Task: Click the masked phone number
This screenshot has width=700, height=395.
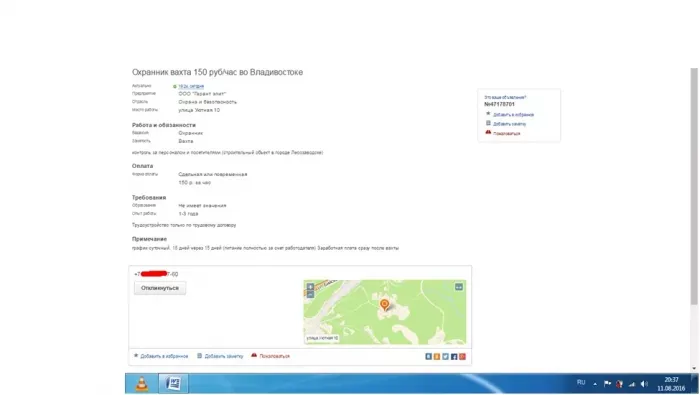Action: pyautogui.click(x=156, y=274)
